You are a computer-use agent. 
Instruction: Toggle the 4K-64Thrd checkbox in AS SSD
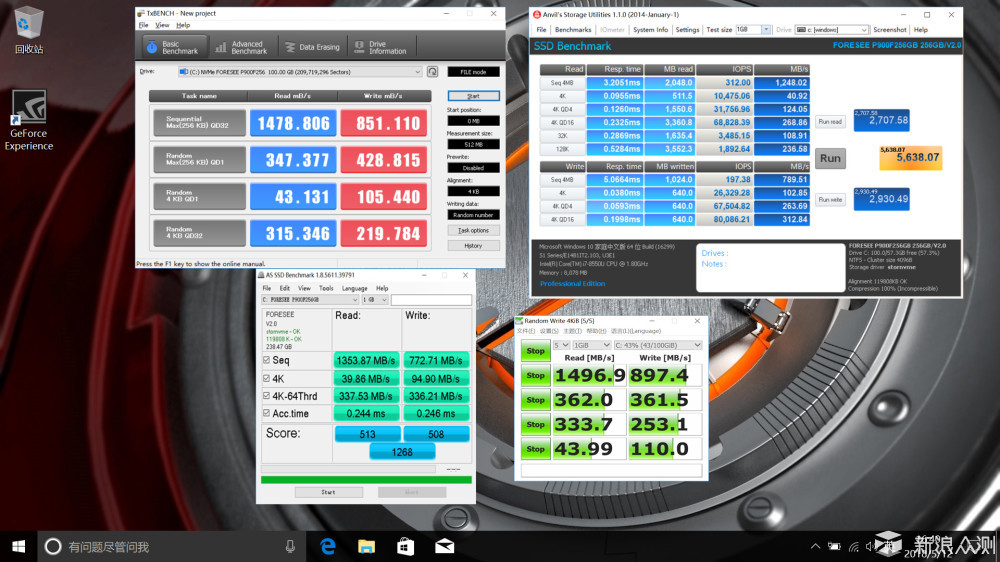tap(267, 396)
